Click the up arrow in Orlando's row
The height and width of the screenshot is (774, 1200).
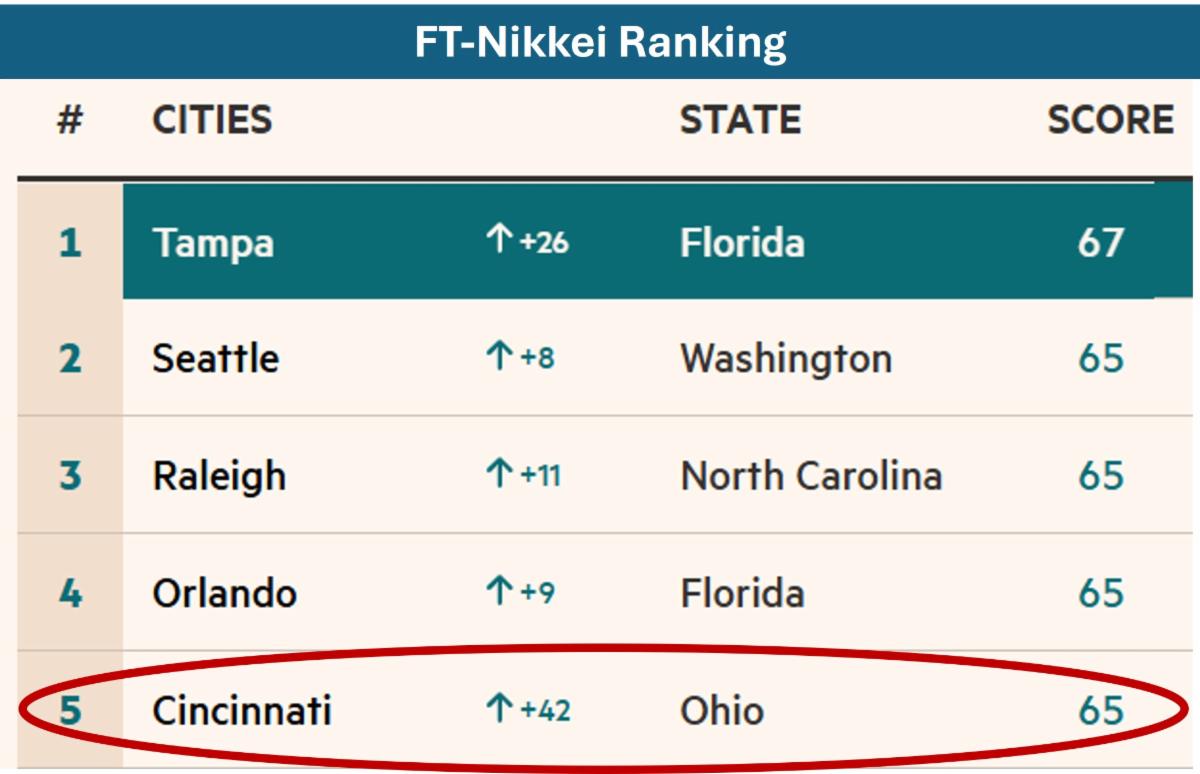tap(498, 592)
